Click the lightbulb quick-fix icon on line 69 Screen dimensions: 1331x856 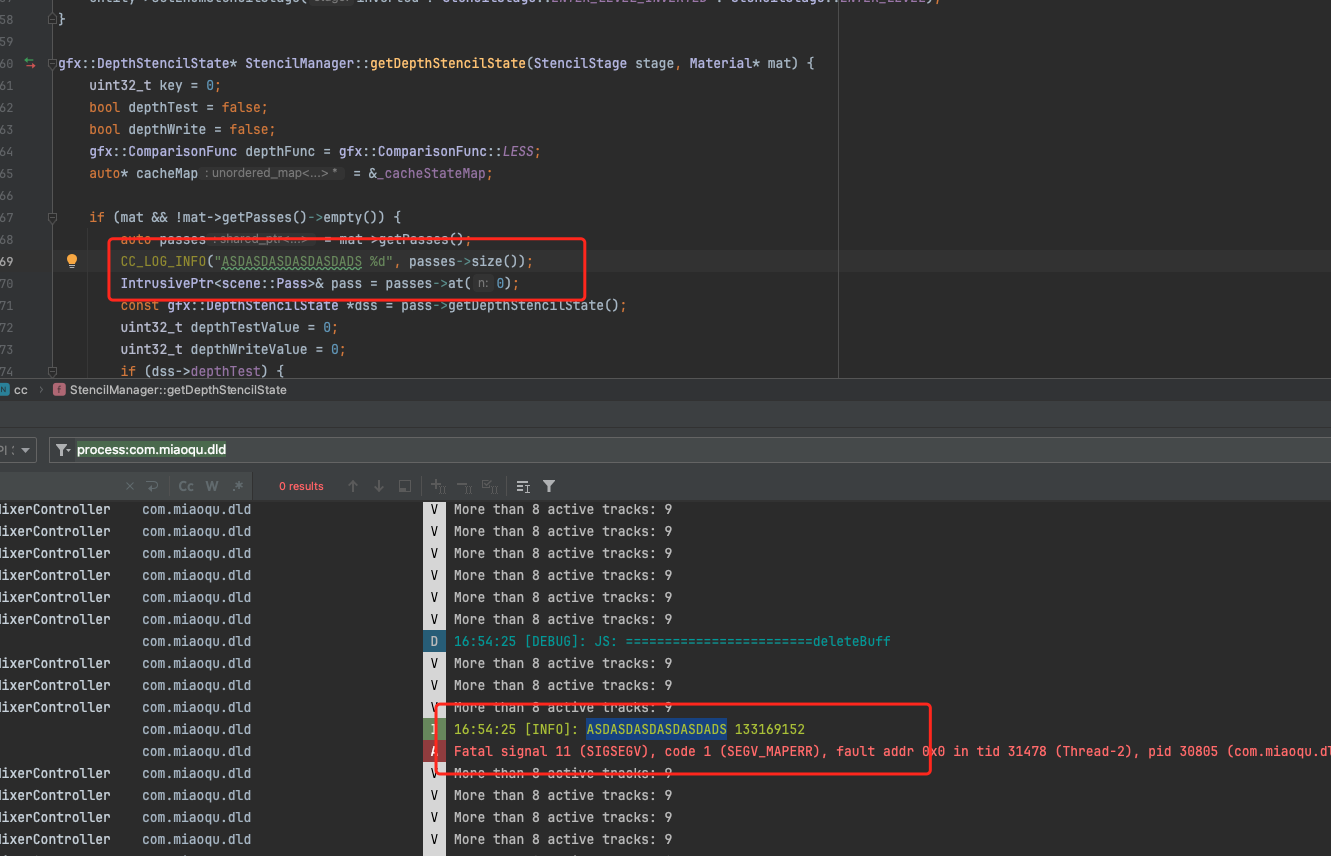click(x=72, y=261)
